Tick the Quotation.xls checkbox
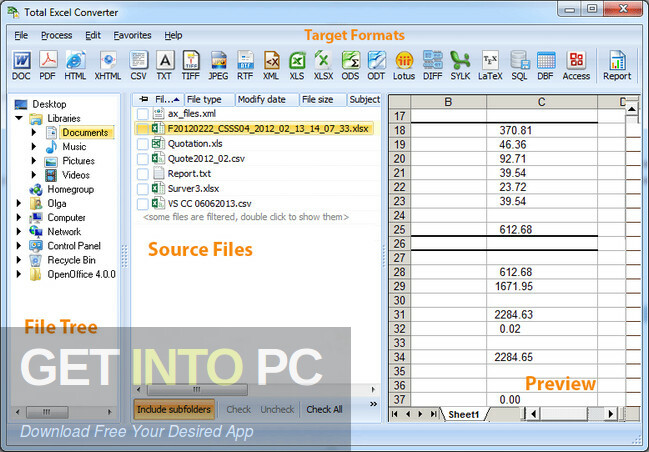 (142, 144)
